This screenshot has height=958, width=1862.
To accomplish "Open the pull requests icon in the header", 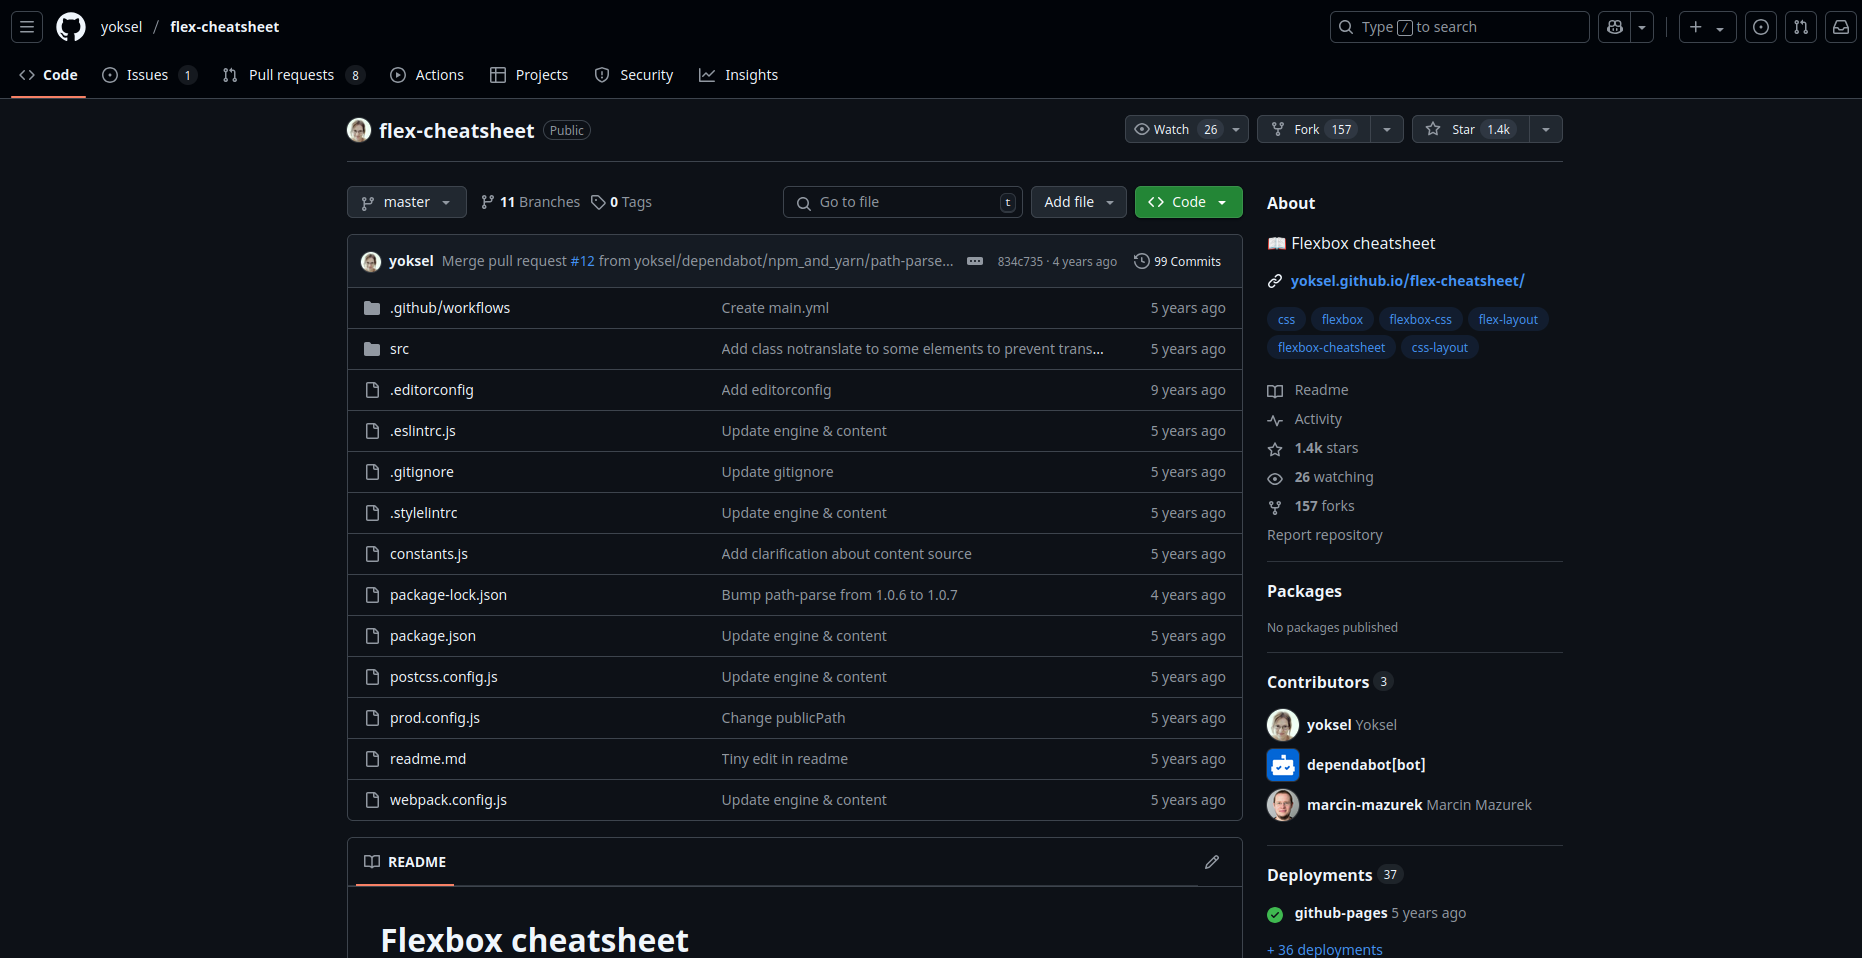I will tap(1801, 27).
